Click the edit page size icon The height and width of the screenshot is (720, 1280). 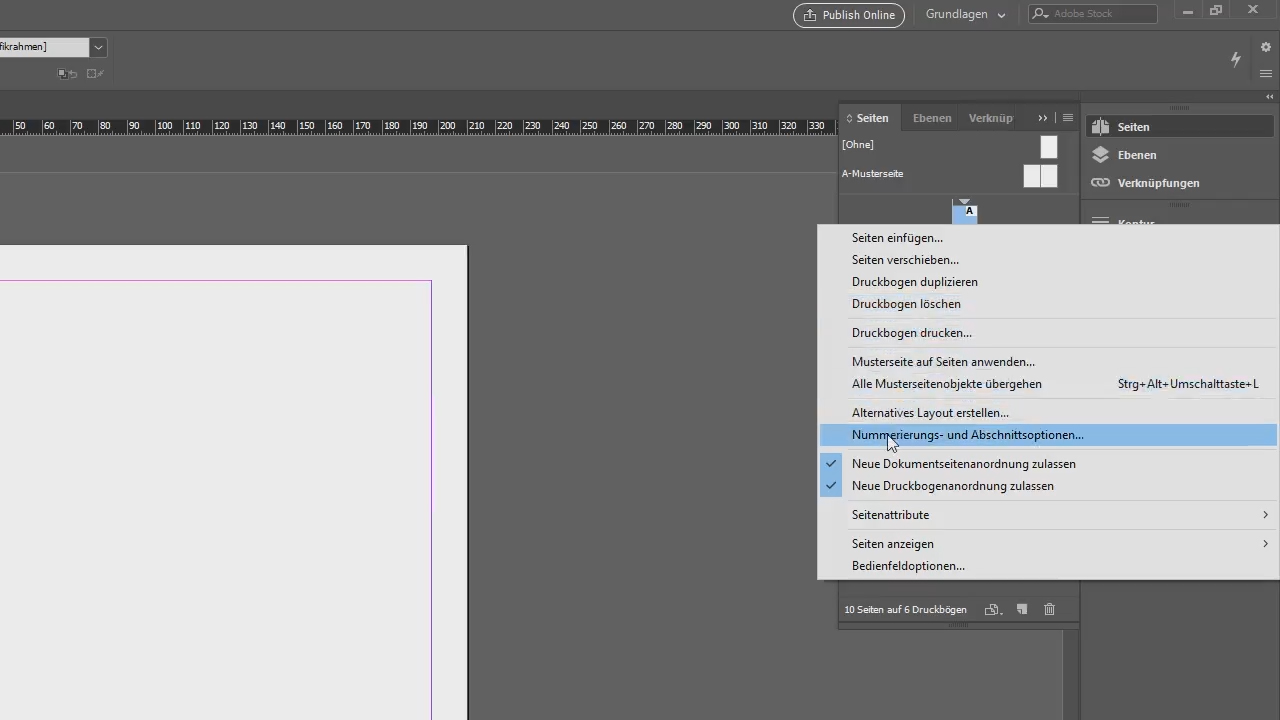pos(992,609)
